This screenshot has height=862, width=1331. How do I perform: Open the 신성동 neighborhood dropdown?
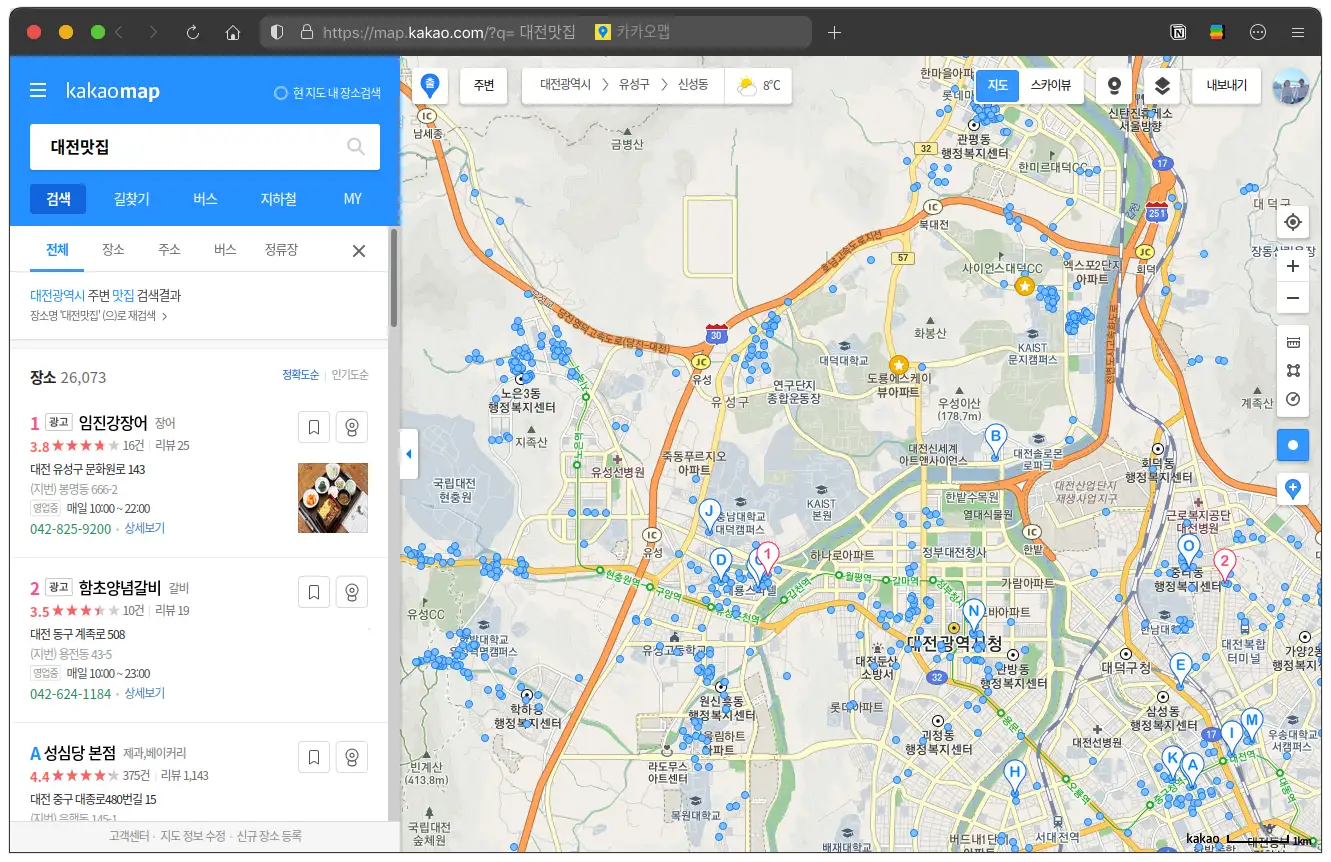tap(693, 86)
